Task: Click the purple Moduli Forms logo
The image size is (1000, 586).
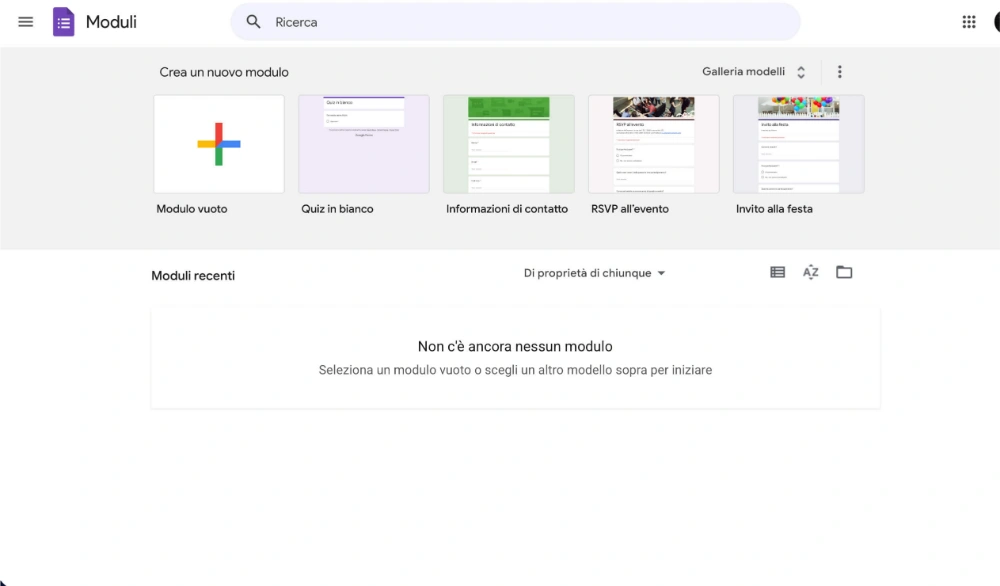Action: click(x=63, y=22)
